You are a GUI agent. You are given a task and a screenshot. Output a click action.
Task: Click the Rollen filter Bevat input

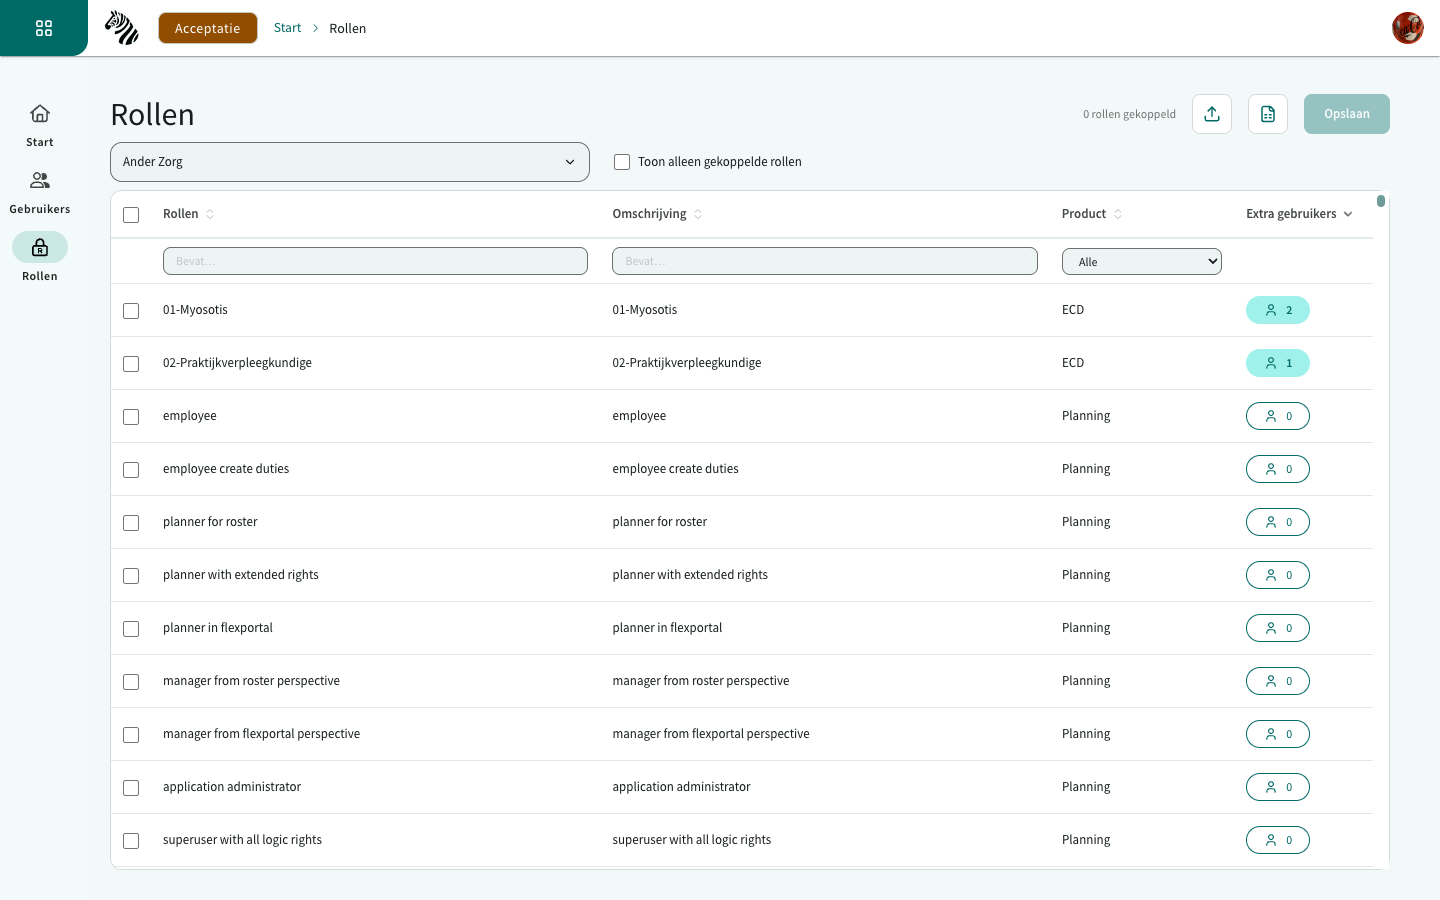coord(375,261)
